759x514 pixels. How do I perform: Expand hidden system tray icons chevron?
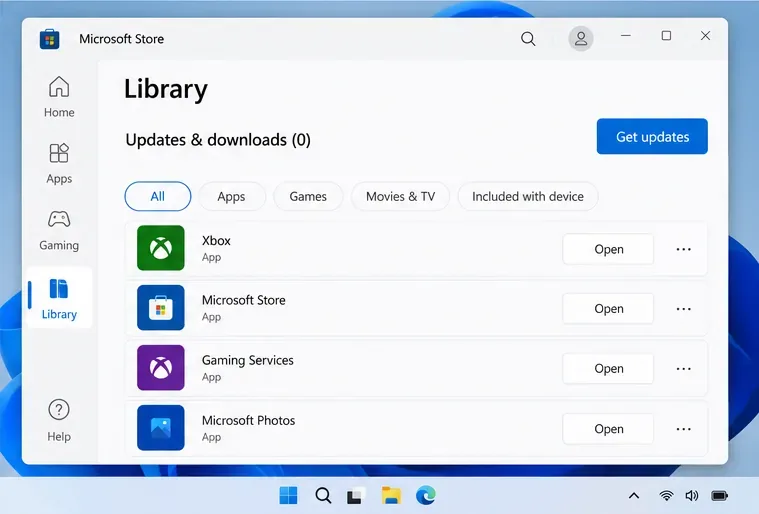pyautogui.click(x=634, y=496)
